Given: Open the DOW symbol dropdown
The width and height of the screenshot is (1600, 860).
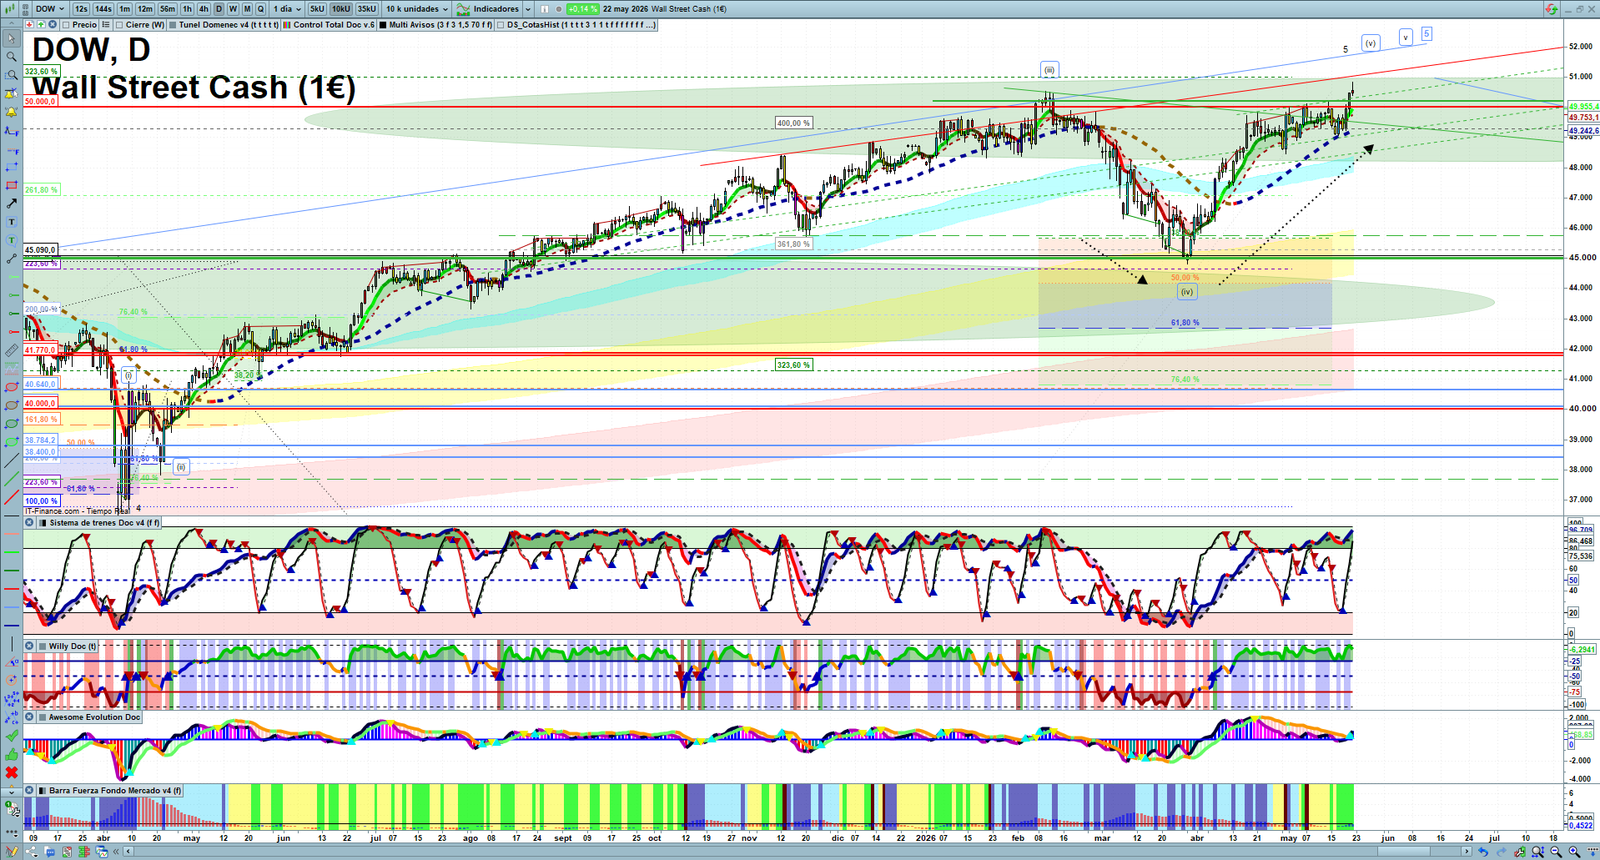Looking at the screenshot, I should 49,9.
